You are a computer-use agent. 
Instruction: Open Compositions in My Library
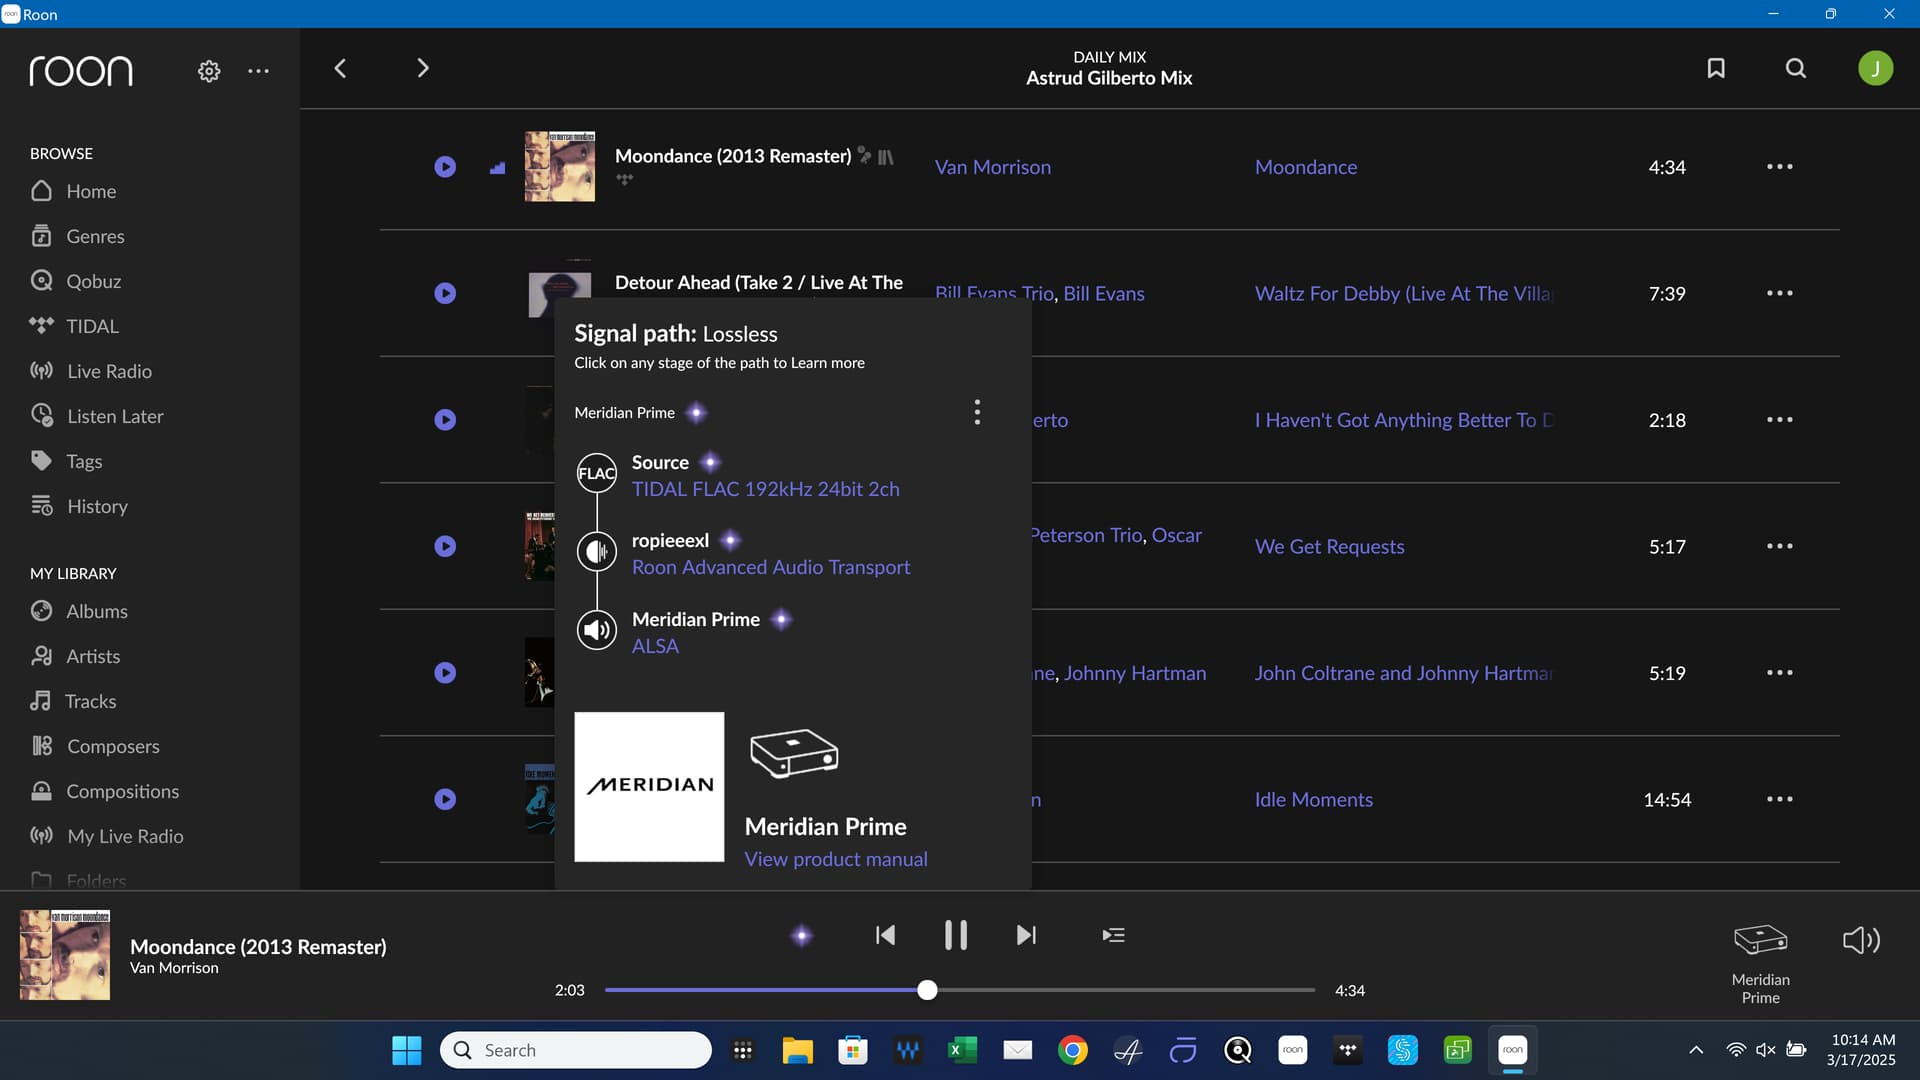click(105, 791)
